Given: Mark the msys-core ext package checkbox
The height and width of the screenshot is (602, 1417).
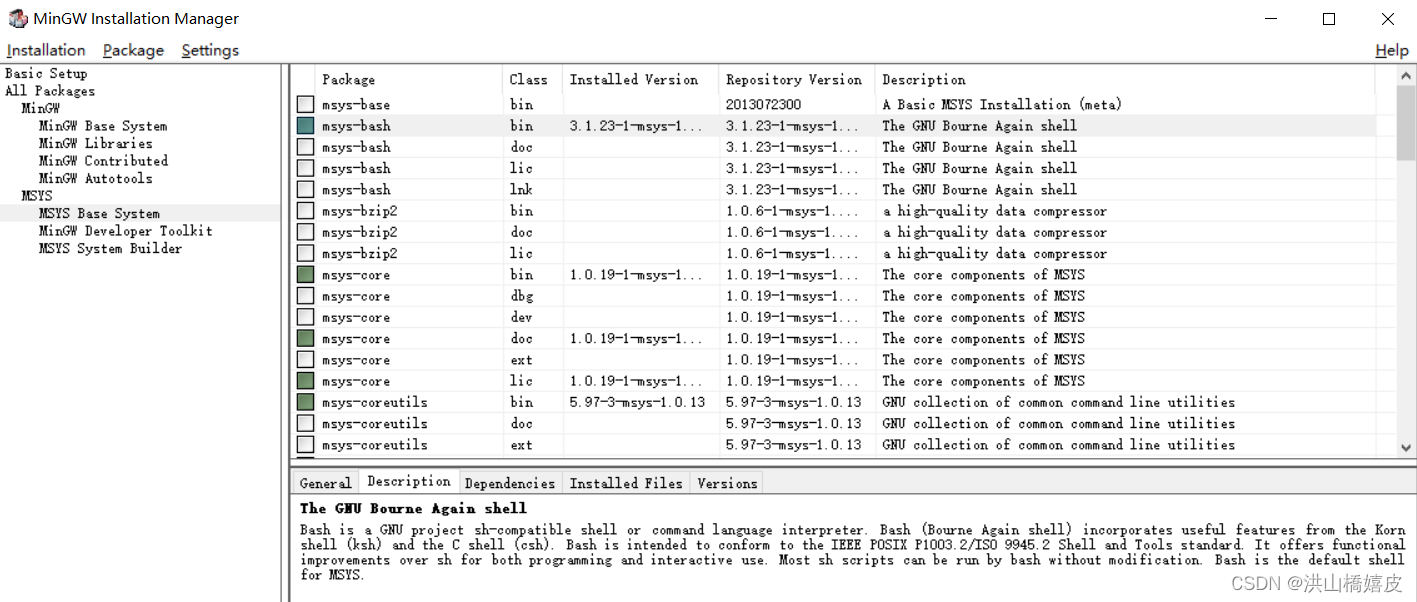Looking at the screenshot, I should [305, 360].
